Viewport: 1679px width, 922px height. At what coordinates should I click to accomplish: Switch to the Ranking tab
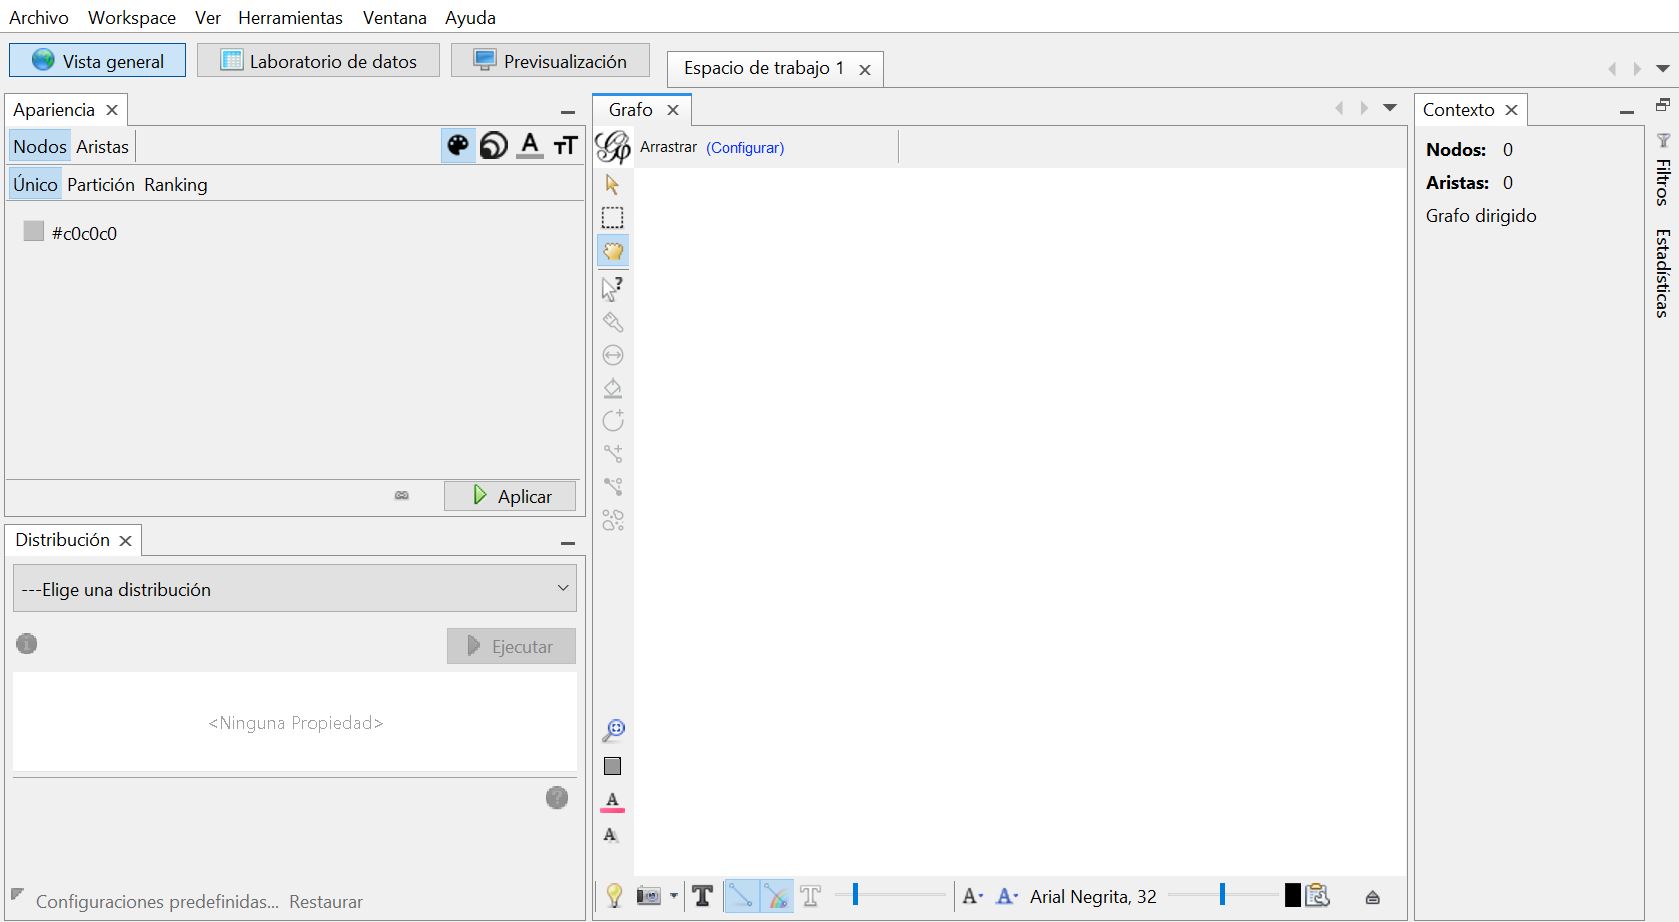click(175, 185)
